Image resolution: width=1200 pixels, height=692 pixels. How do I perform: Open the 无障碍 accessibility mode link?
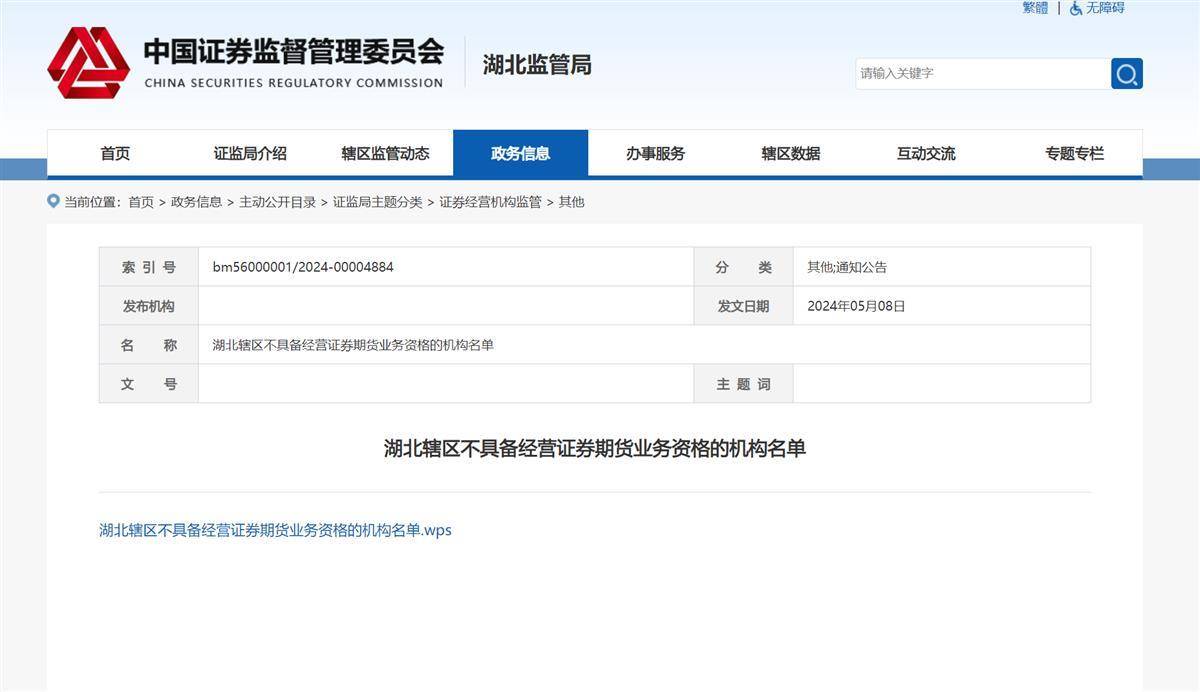[1105, 8]
